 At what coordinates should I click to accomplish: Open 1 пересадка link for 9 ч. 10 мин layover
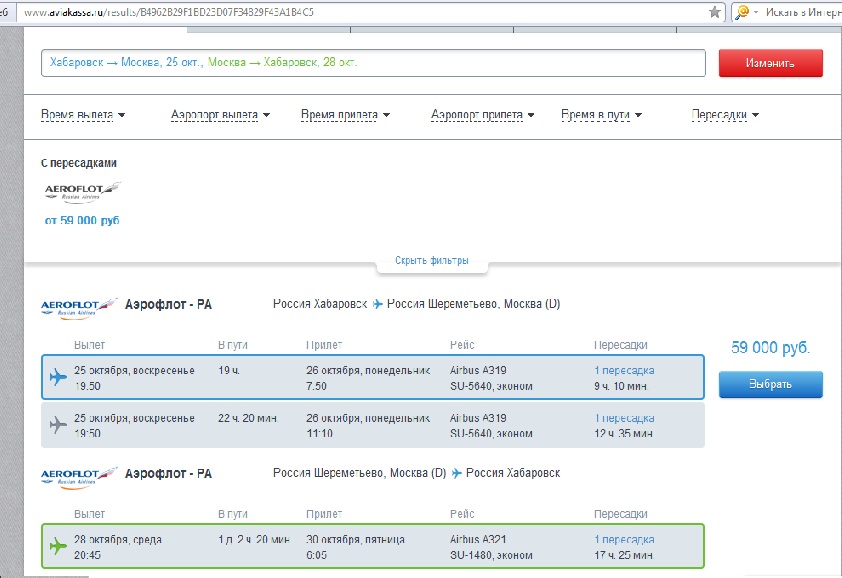pyautogui.click(x=624, y=371)
